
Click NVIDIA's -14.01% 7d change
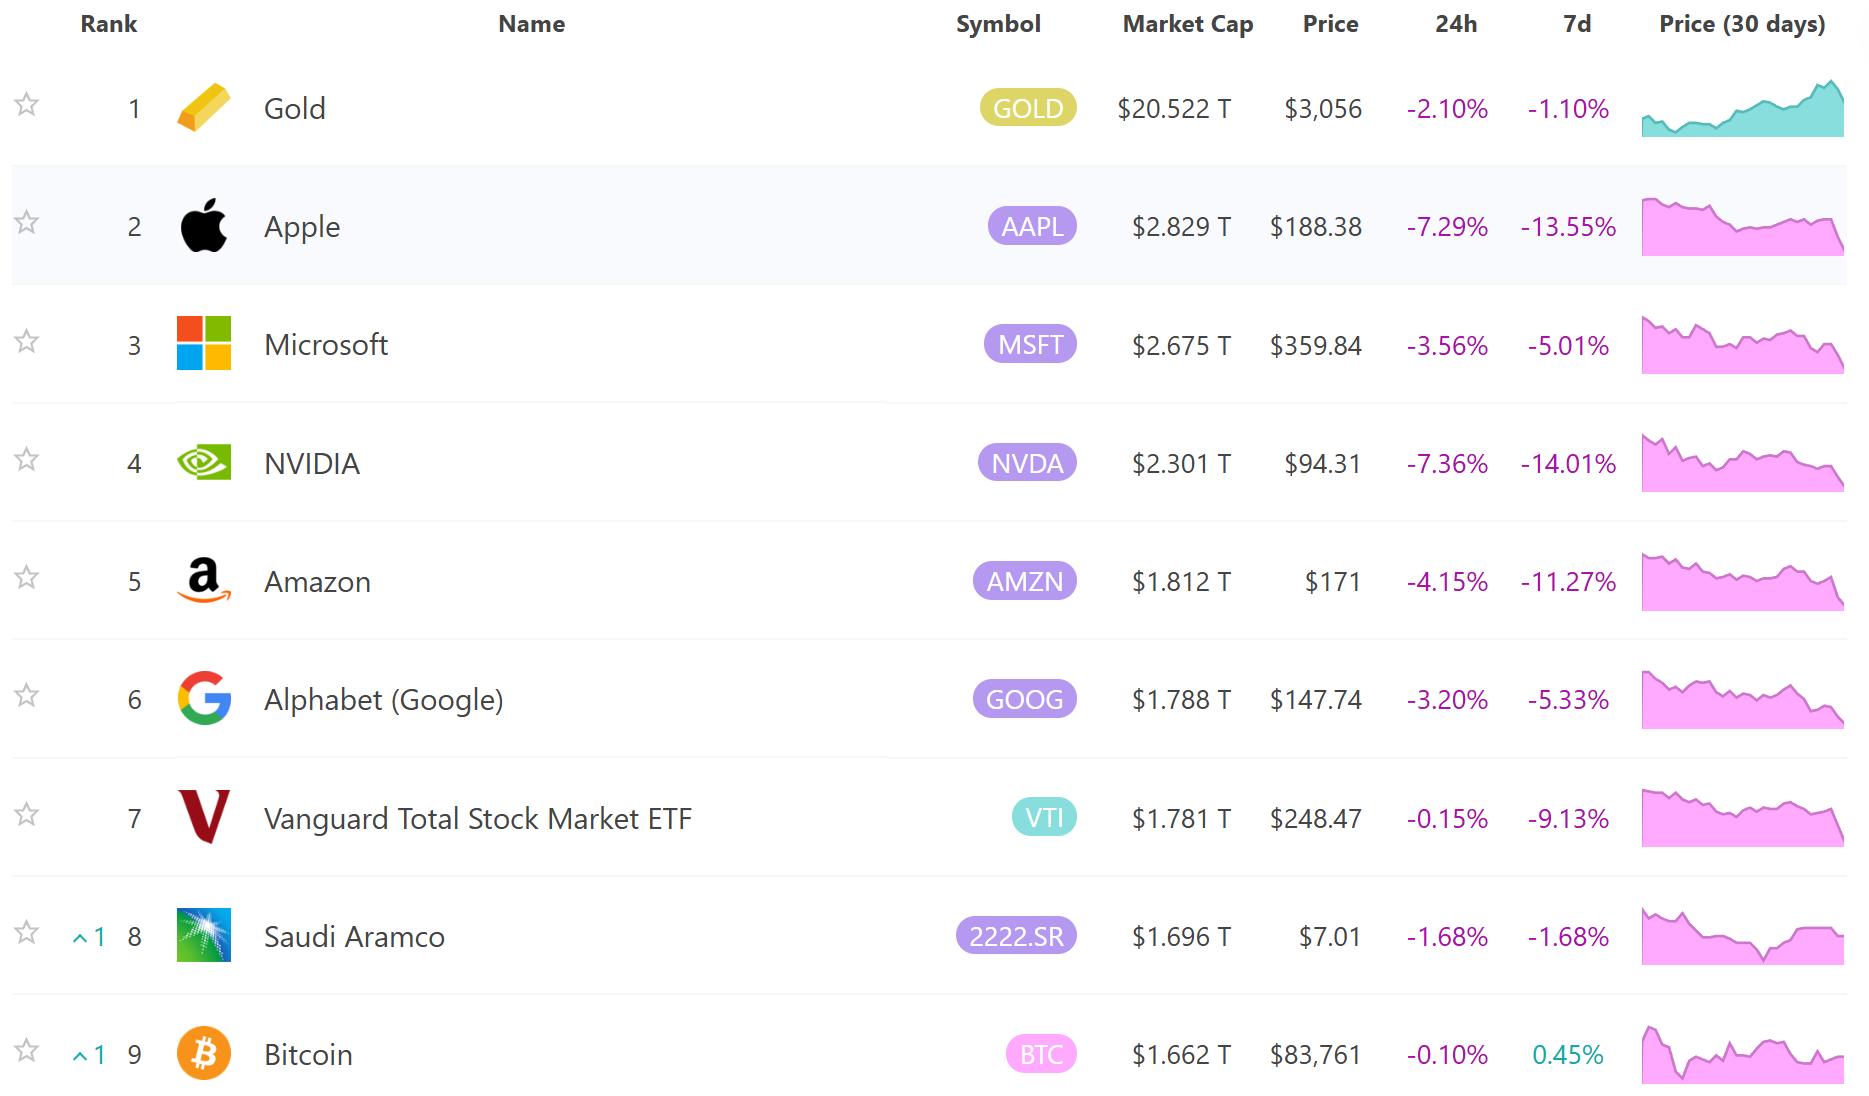pos(1568,464)
